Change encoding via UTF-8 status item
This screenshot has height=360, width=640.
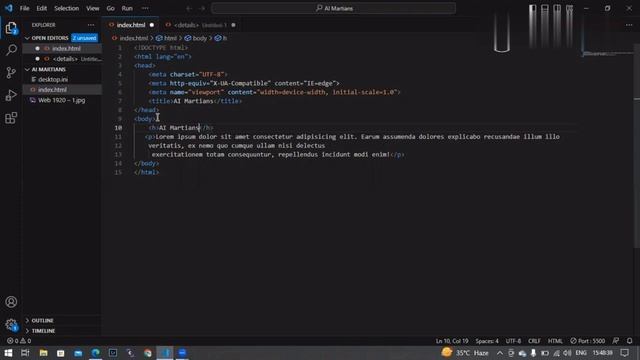[513, 341]
